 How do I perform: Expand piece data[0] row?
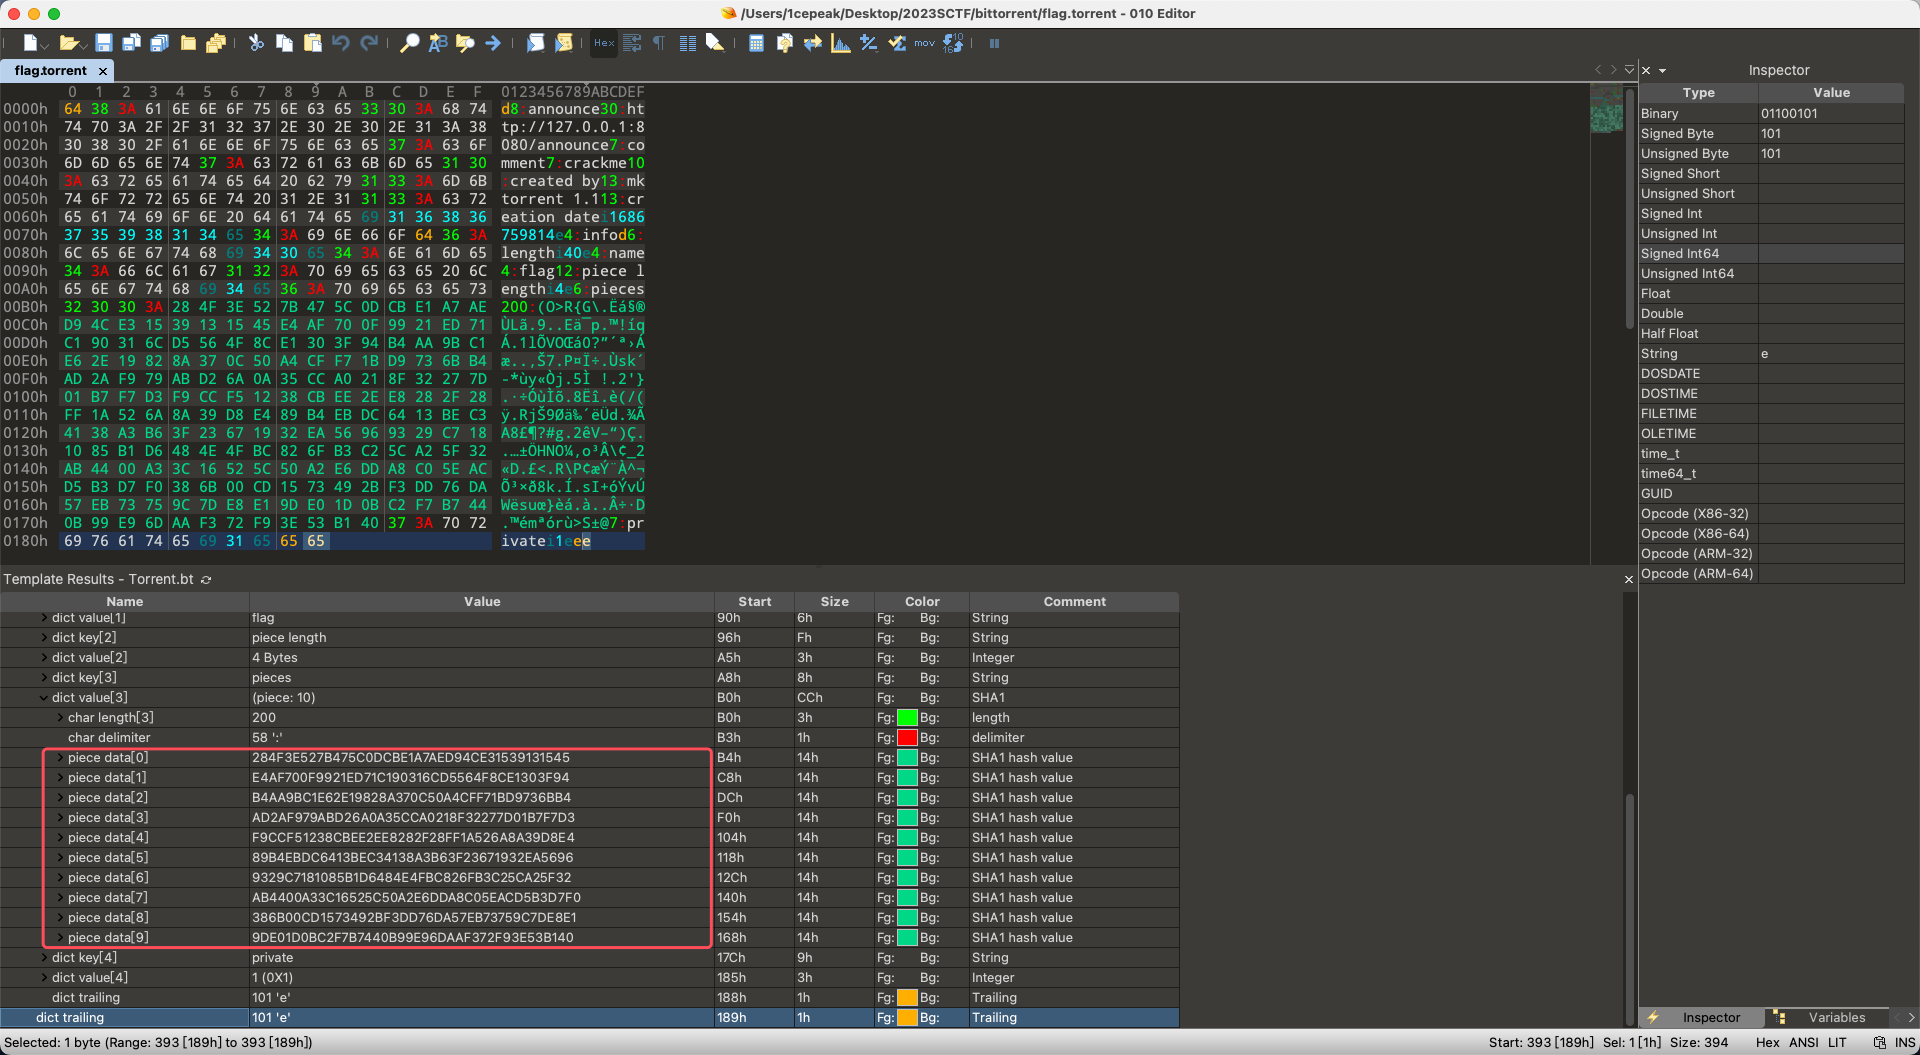tap(60, 758)
